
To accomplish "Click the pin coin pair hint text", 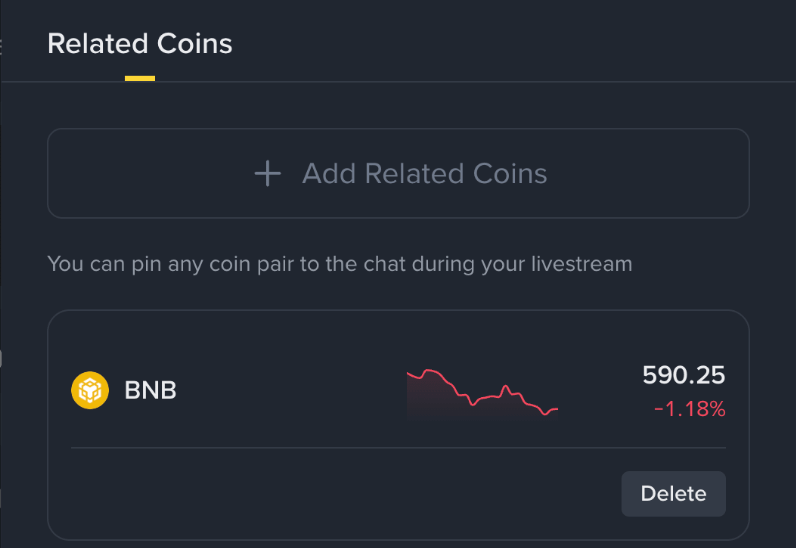I will click(x=339, y=265).
